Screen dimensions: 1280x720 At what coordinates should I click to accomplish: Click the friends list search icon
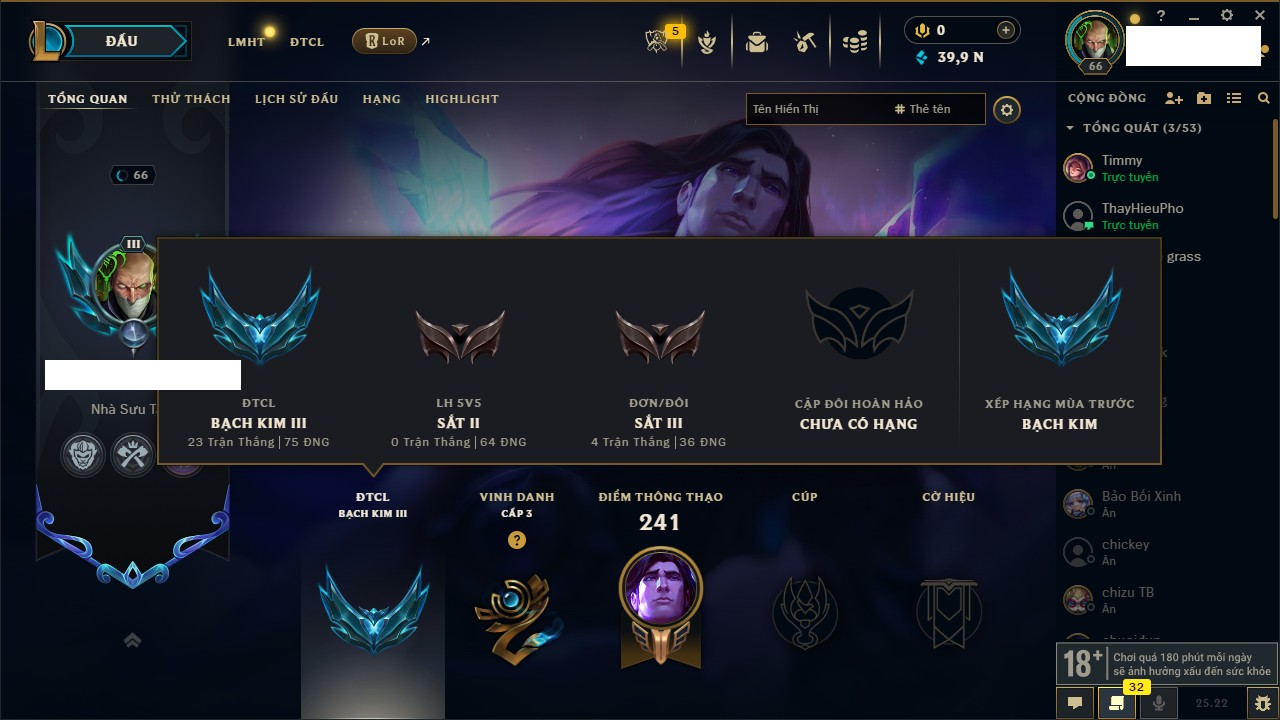pos(1264,98)
